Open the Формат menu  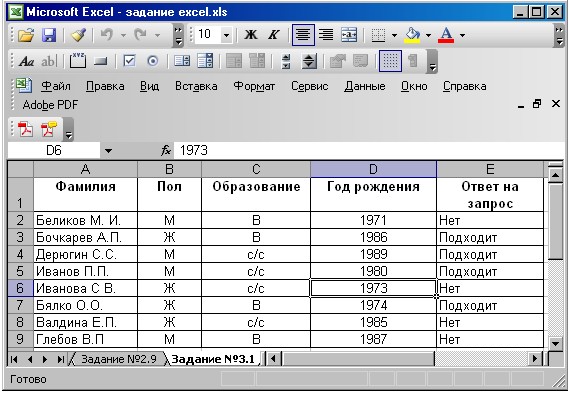[254, 86]
